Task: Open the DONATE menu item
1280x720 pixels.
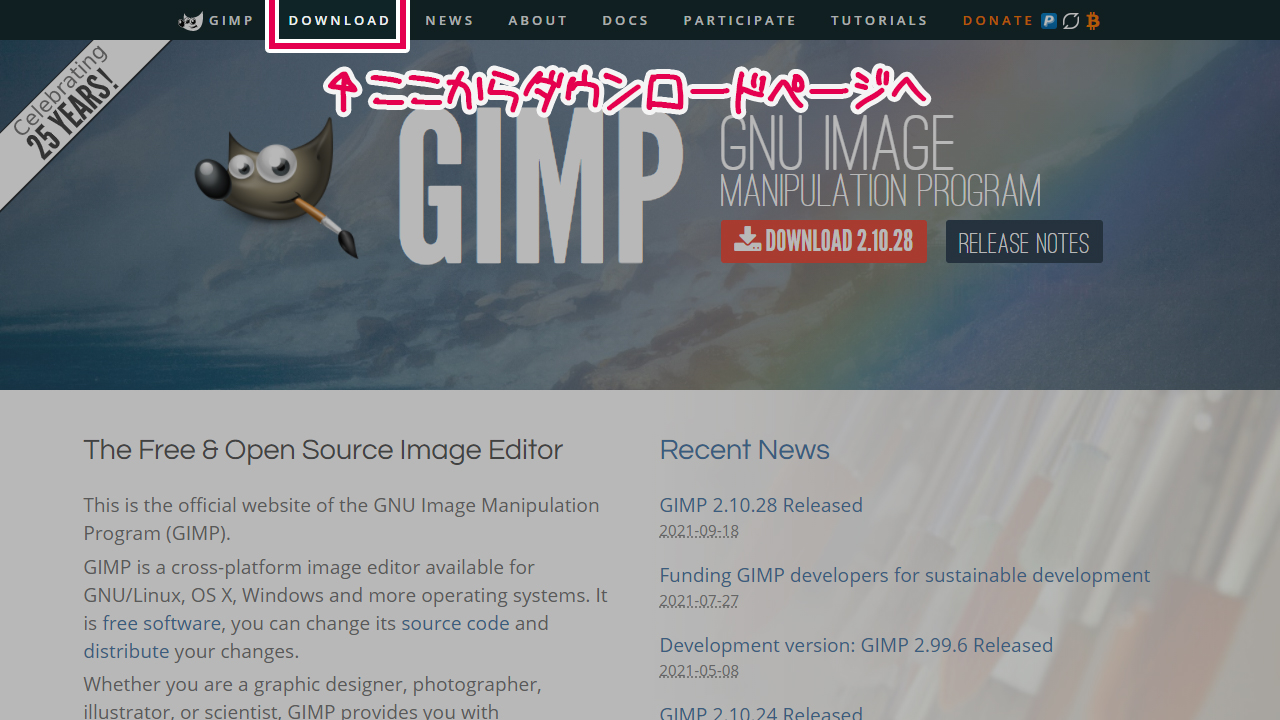Action: [998, 20]
